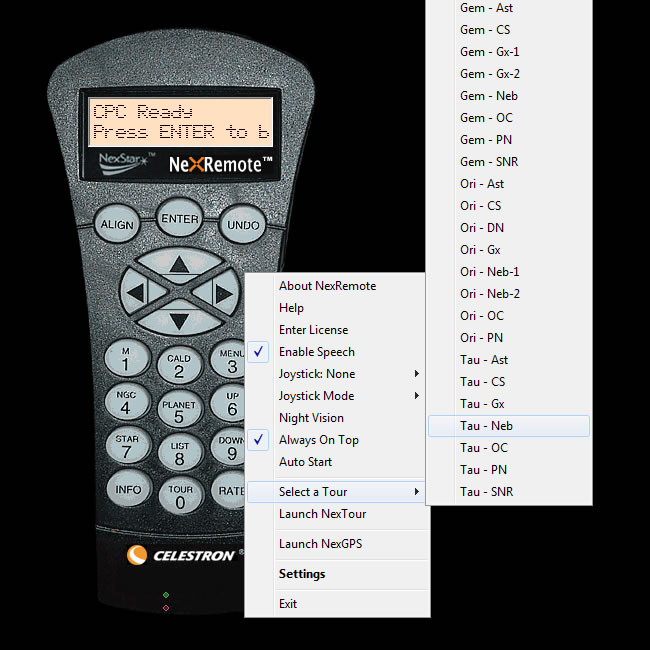Viewport: 650px width, 650px height.
Task: Select the Ori - OC tour
Action: [509, 315]
